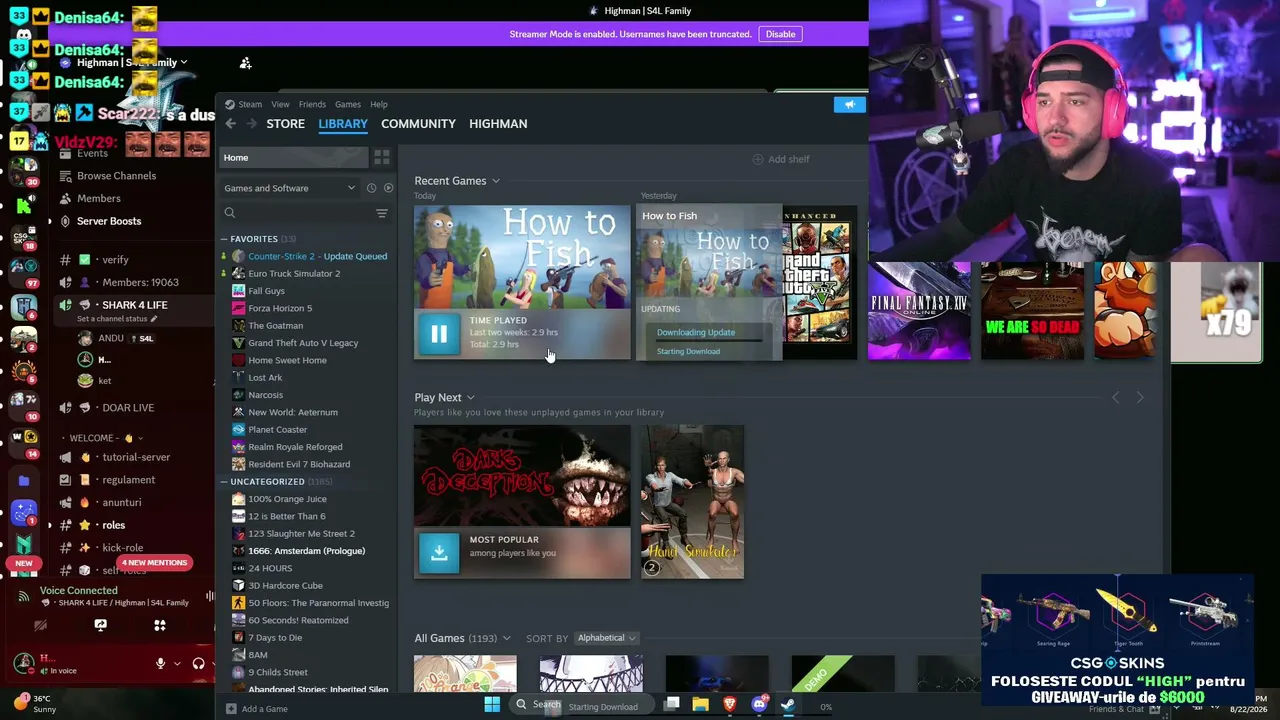
Task: Show recent activity clock filter in library
Action: 371,188
